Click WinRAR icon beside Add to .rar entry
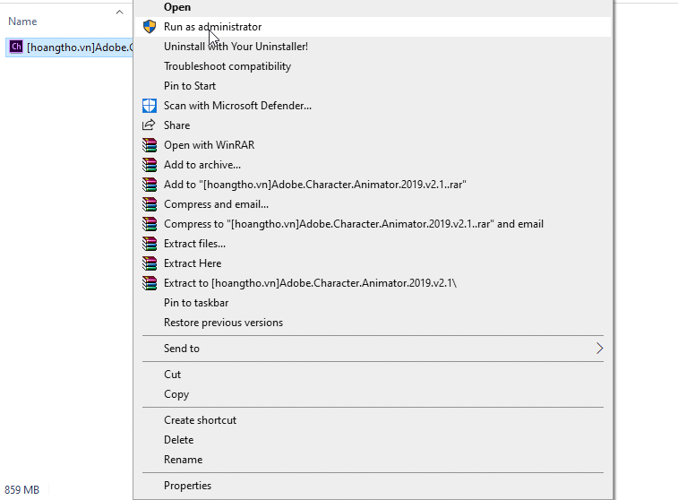This screenshot has height=500, width=678. pyautogui.click(x=150, y=185)
